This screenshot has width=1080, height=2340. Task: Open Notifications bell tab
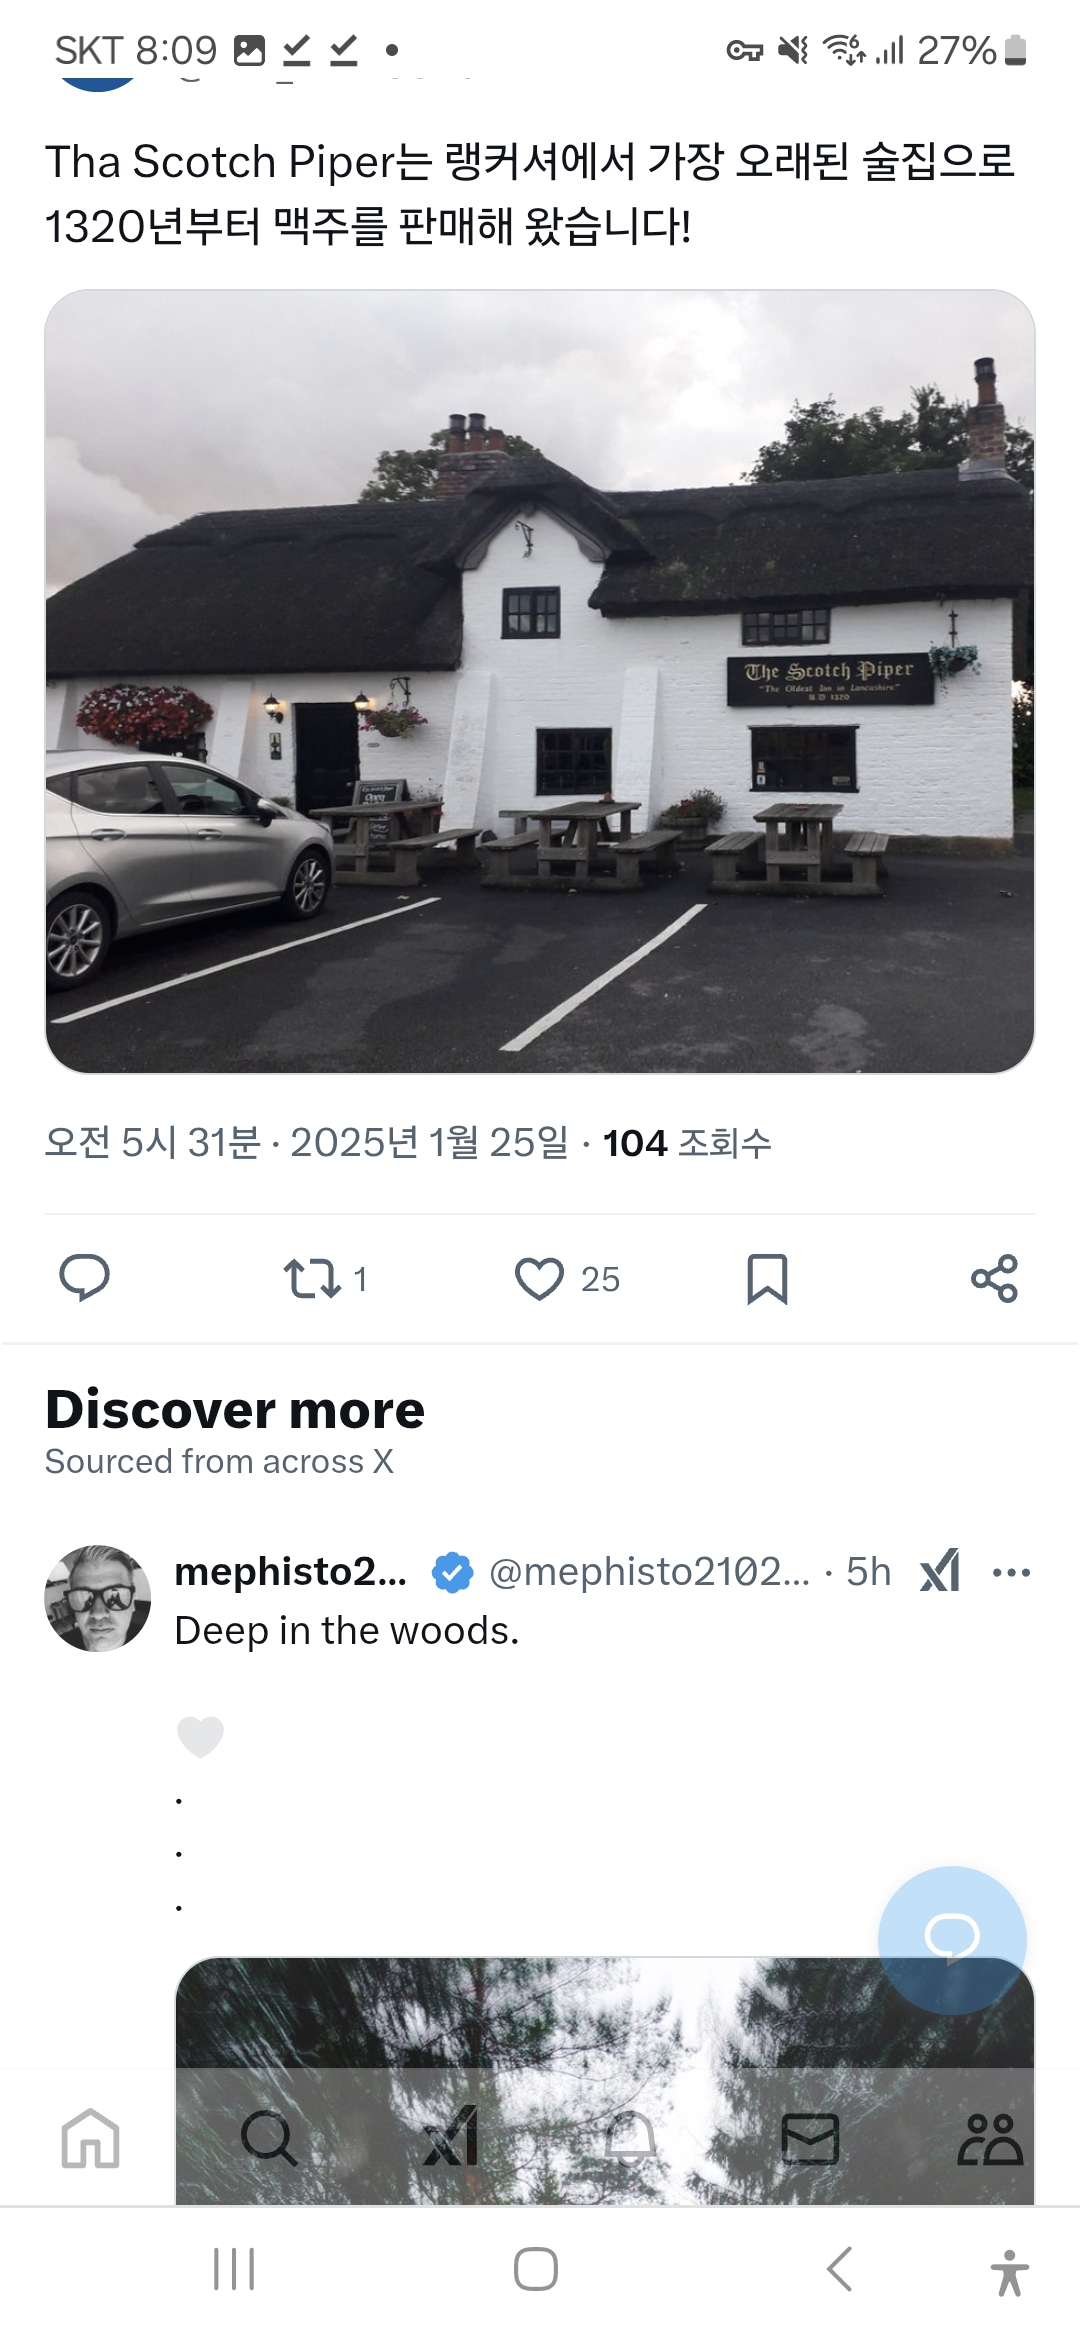[630, 2138]
